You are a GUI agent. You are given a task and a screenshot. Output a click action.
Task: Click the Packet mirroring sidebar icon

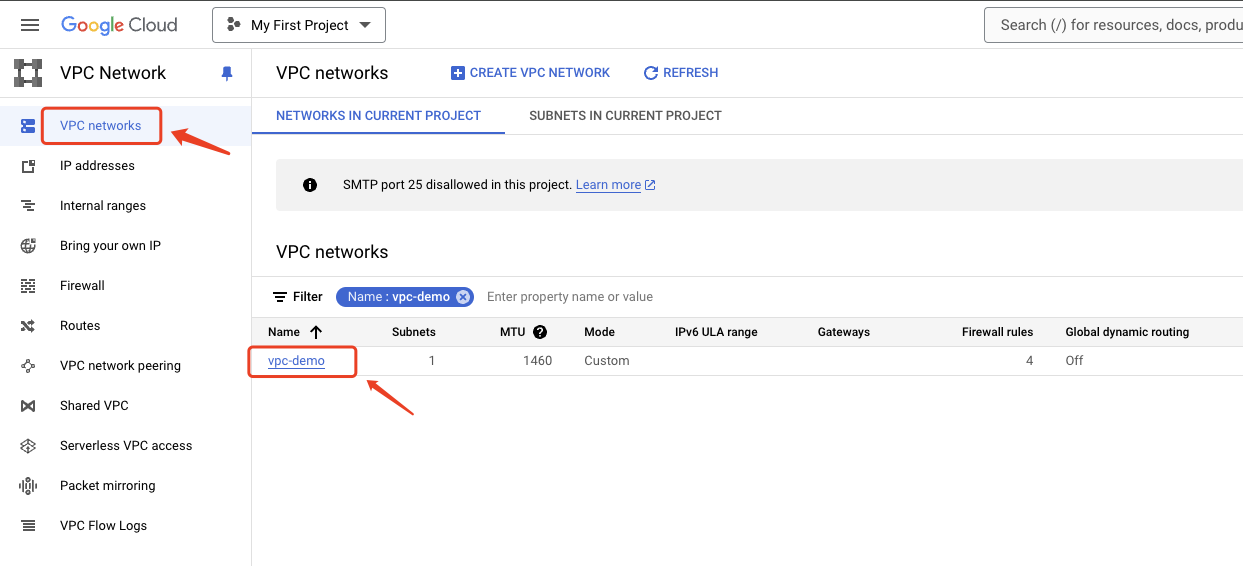(x=28, y=486)
